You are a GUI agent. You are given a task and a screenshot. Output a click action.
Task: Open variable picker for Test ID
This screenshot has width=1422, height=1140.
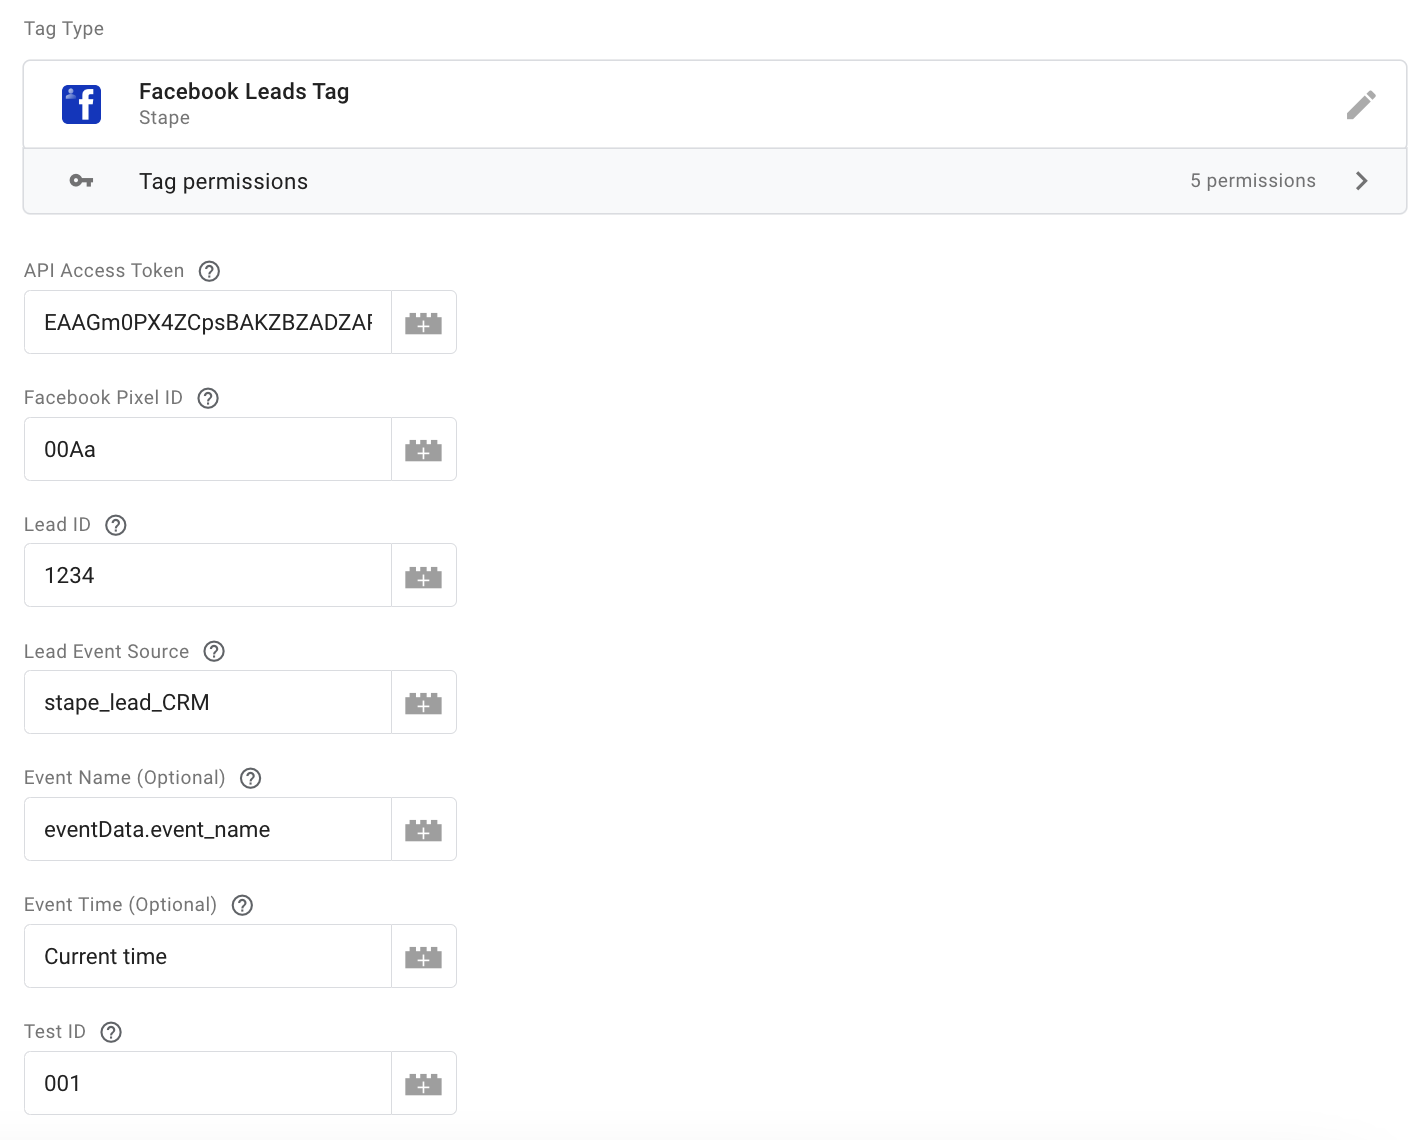pos(423,1083)
